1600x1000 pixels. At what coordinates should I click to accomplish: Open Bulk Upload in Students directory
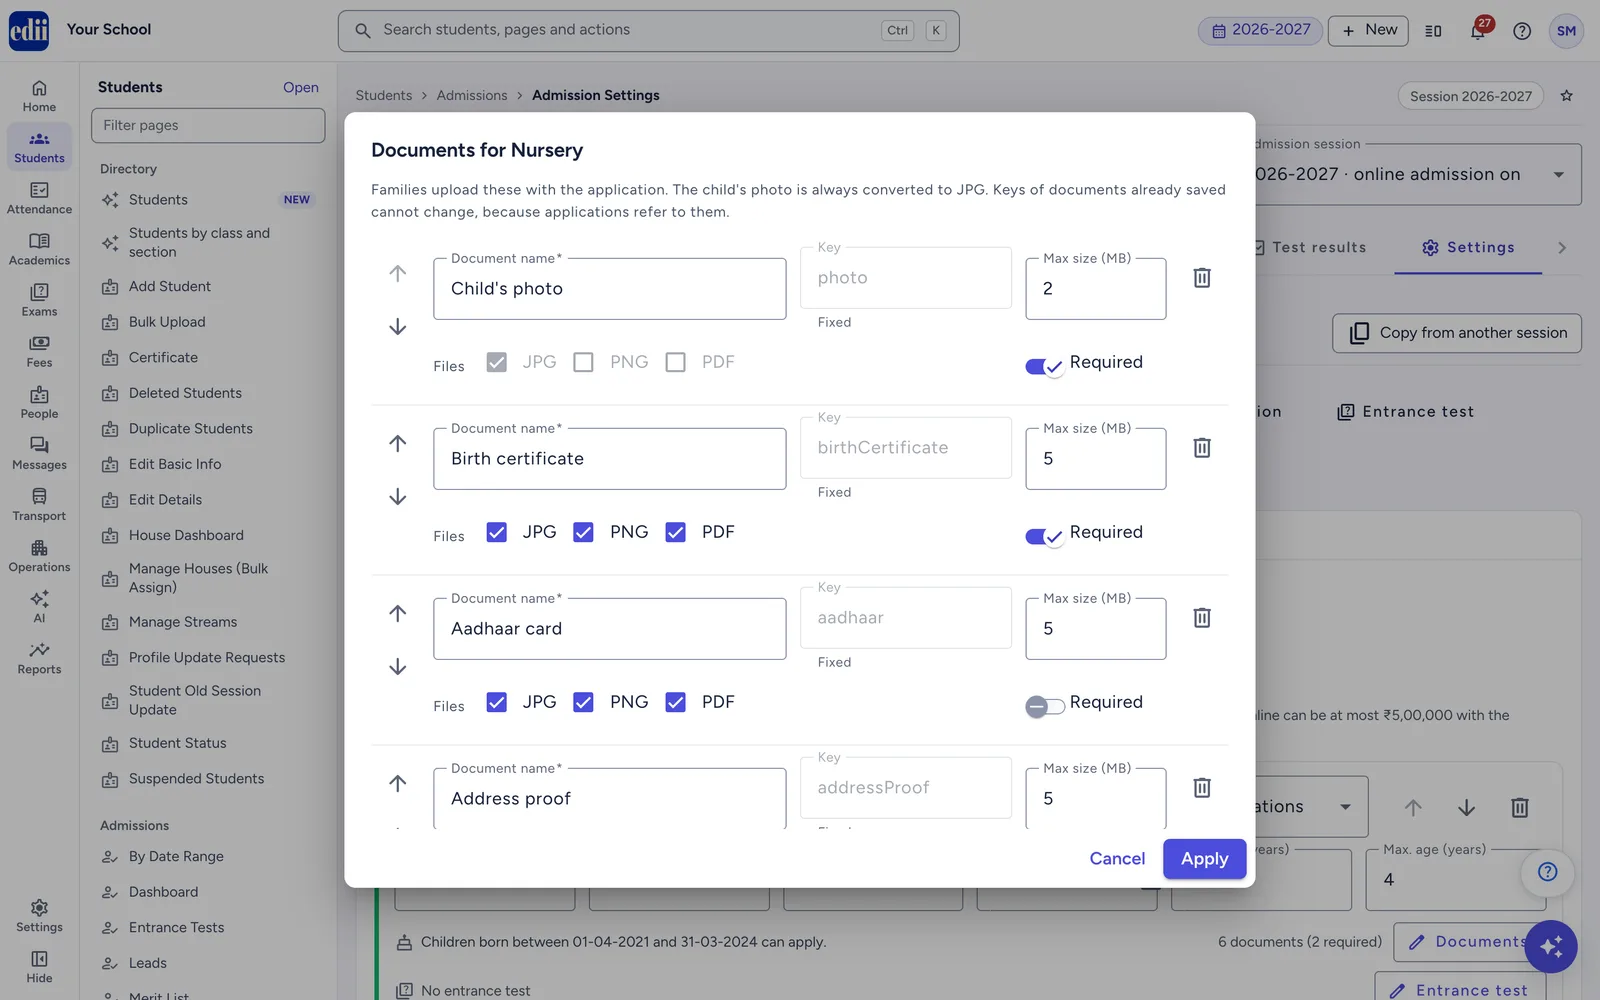(167, 322)
